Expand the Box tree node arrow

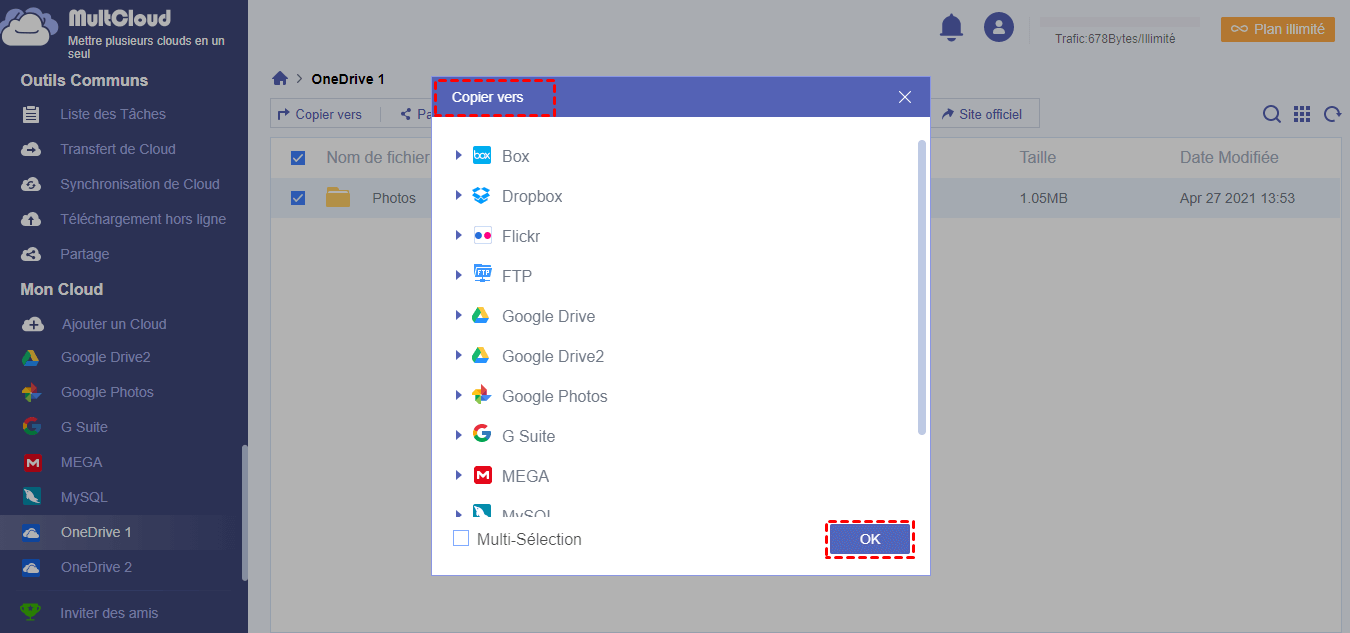(458, 155)
